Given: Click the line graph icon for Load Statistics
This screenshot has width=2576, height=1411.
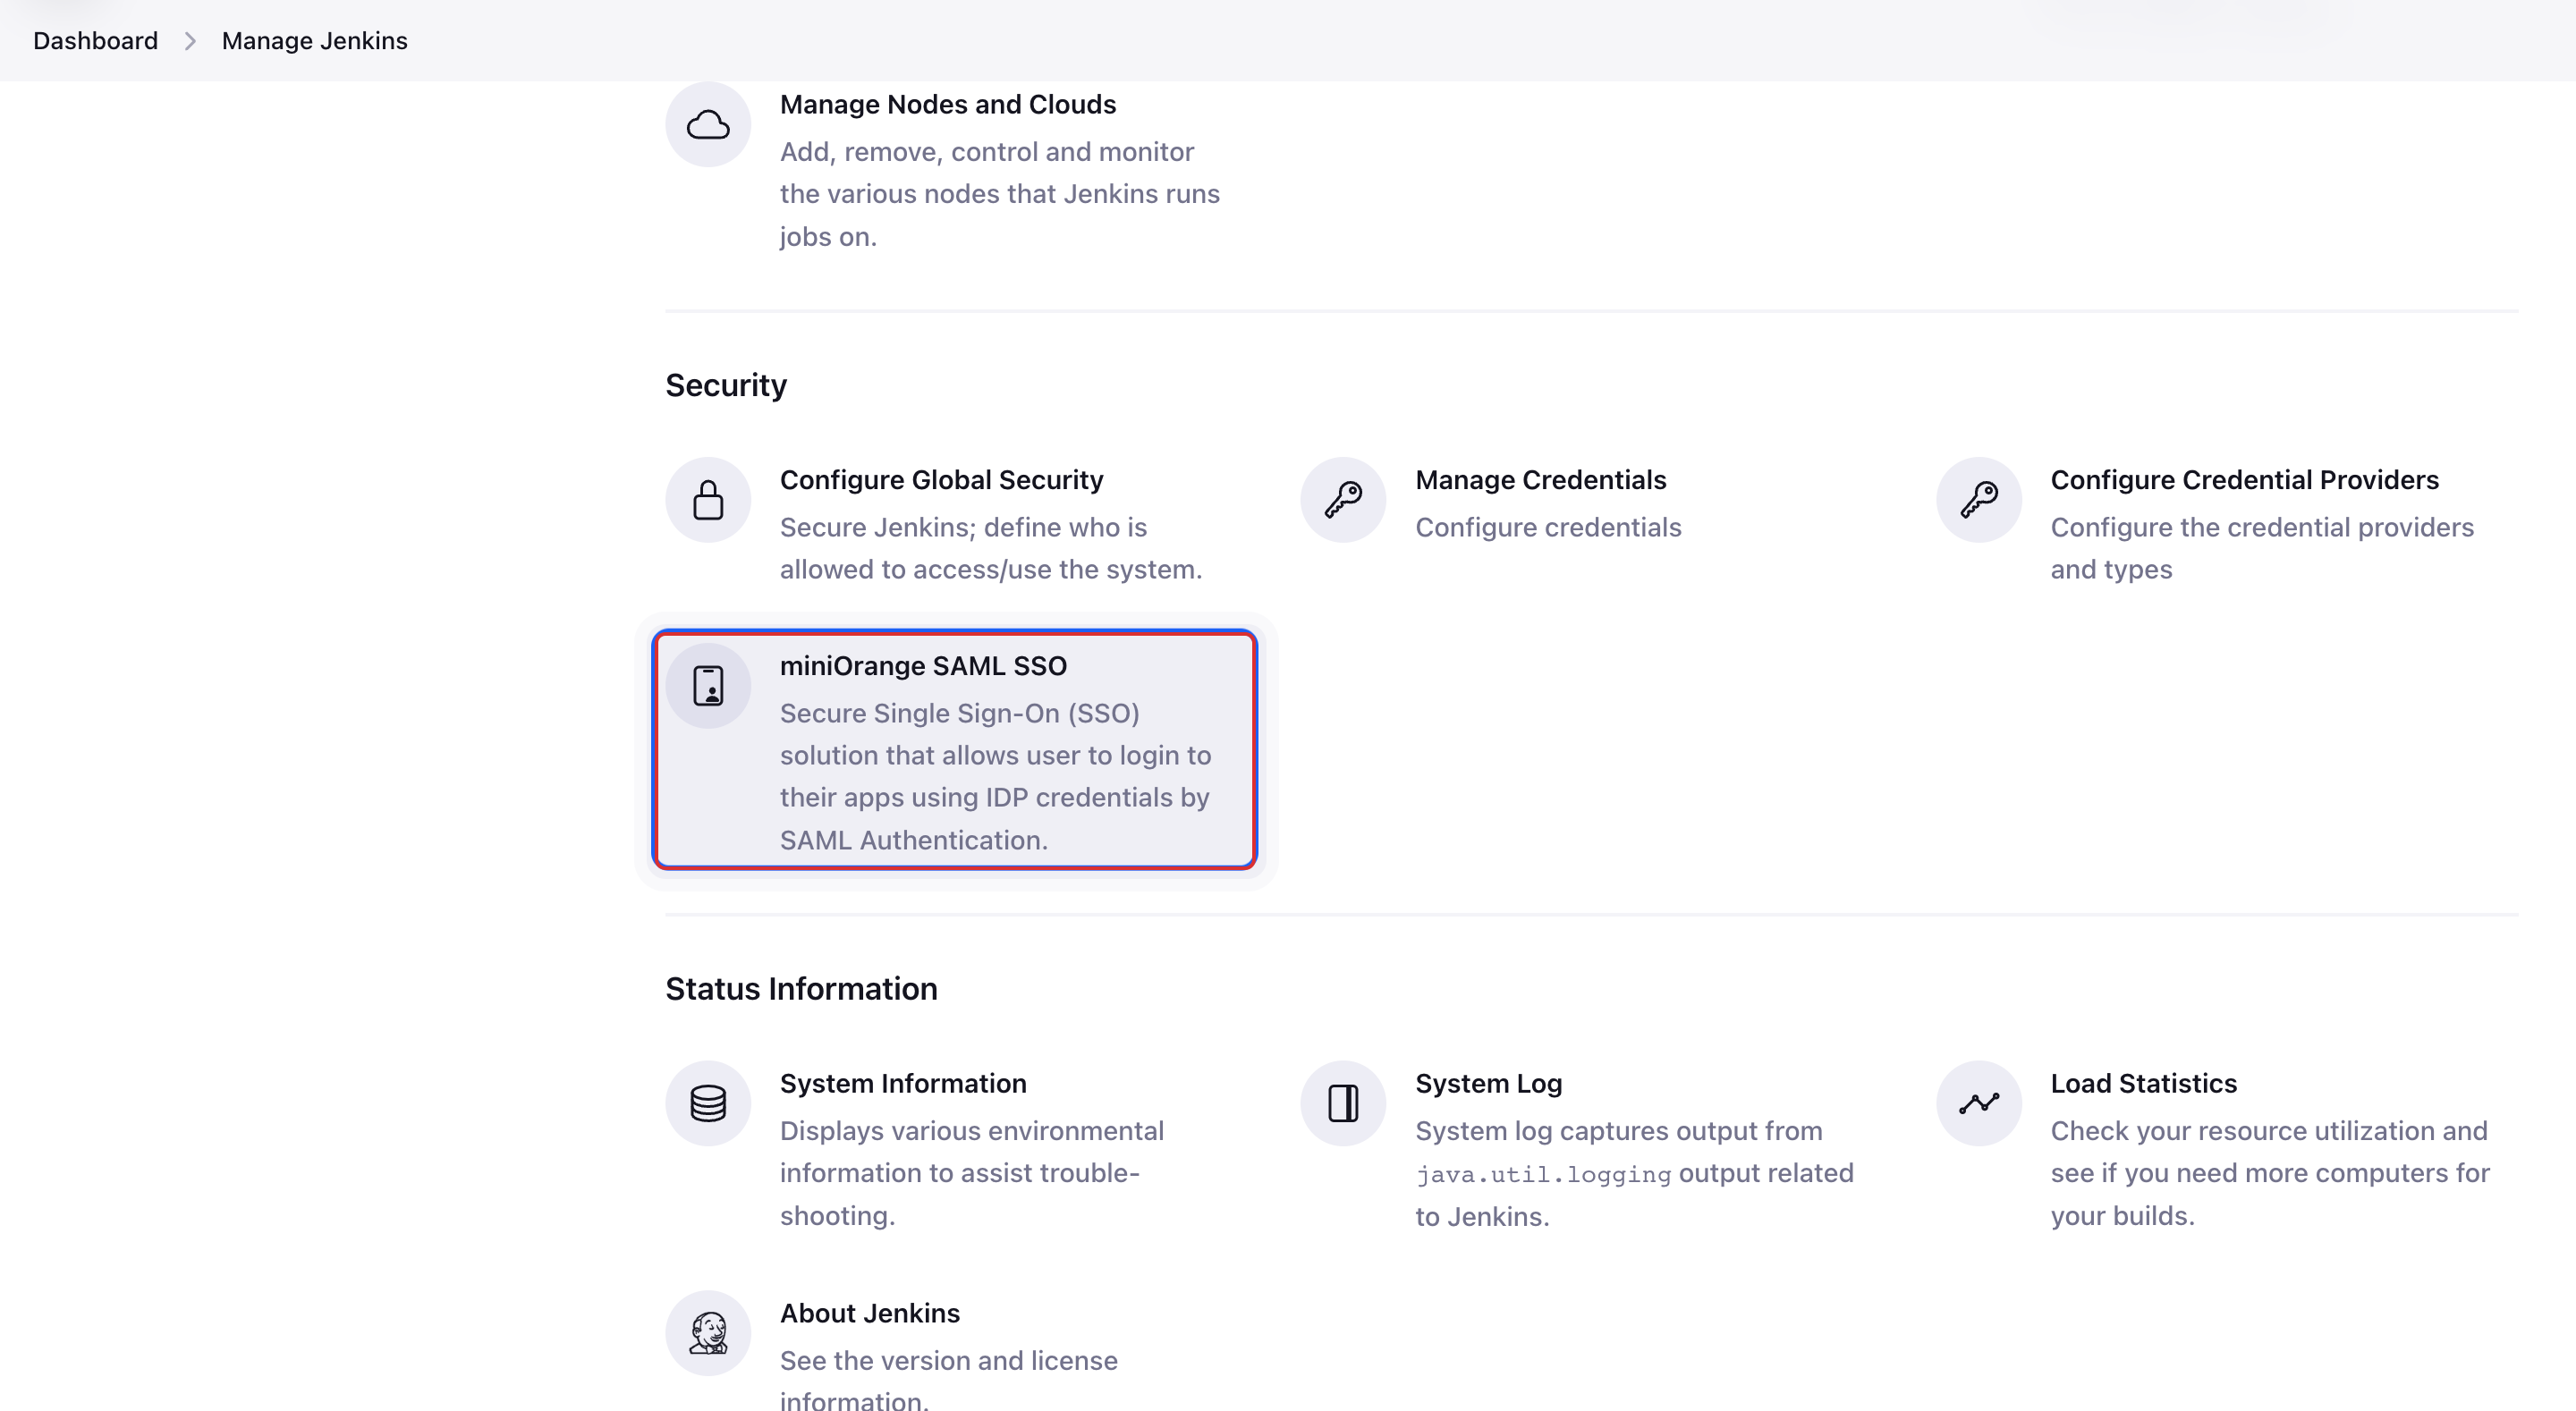Looking at the screenshot, I should [x=1979, y=1103].
